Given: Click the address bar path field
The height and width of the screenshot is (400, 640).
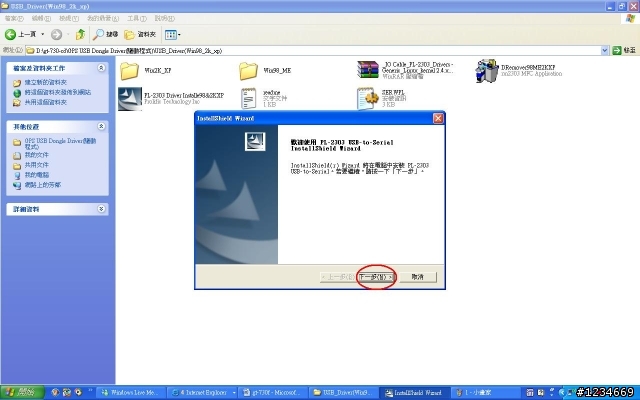Looking at the screenshot, I should (313, 51).
